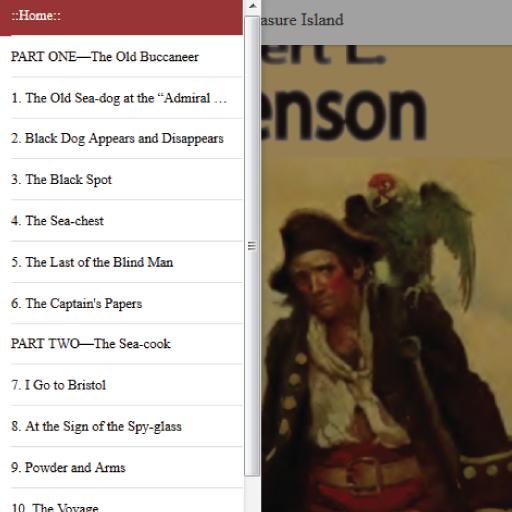Click the scrollbar track below thumb
This screenshot has width=512, height=512.
point(253,493)
